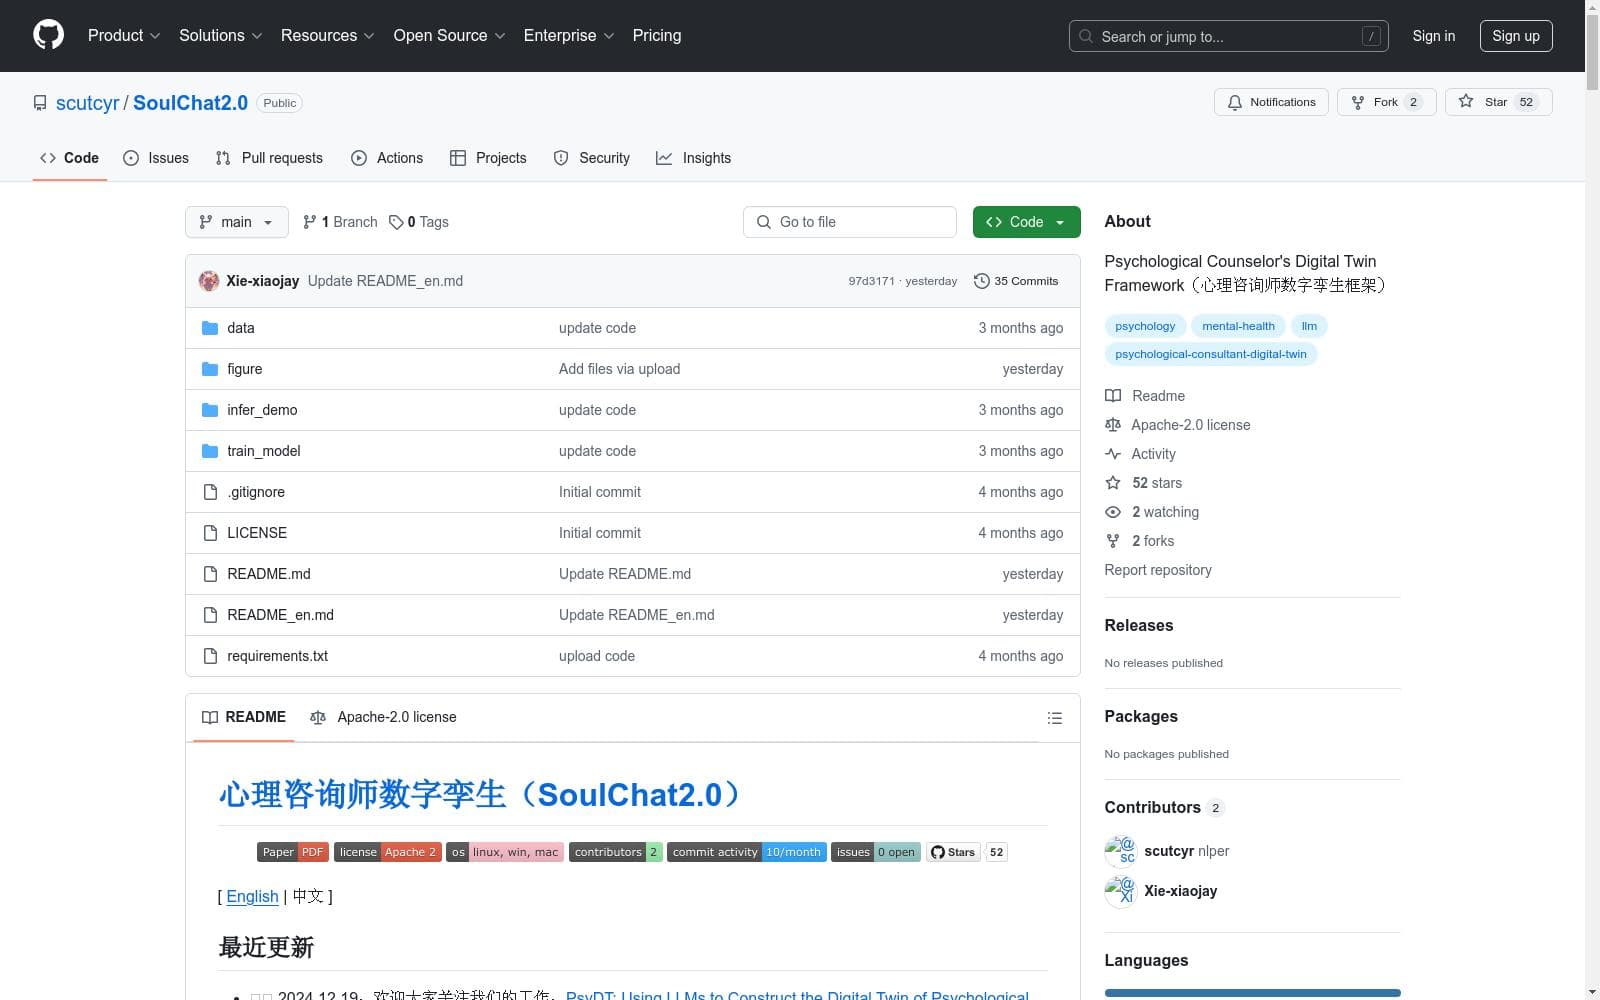Image resolution: width=1600 pixels, height=1000 pixels.
Task: Click search magnifier icon in header
Action: click(x=1086, y=36)
